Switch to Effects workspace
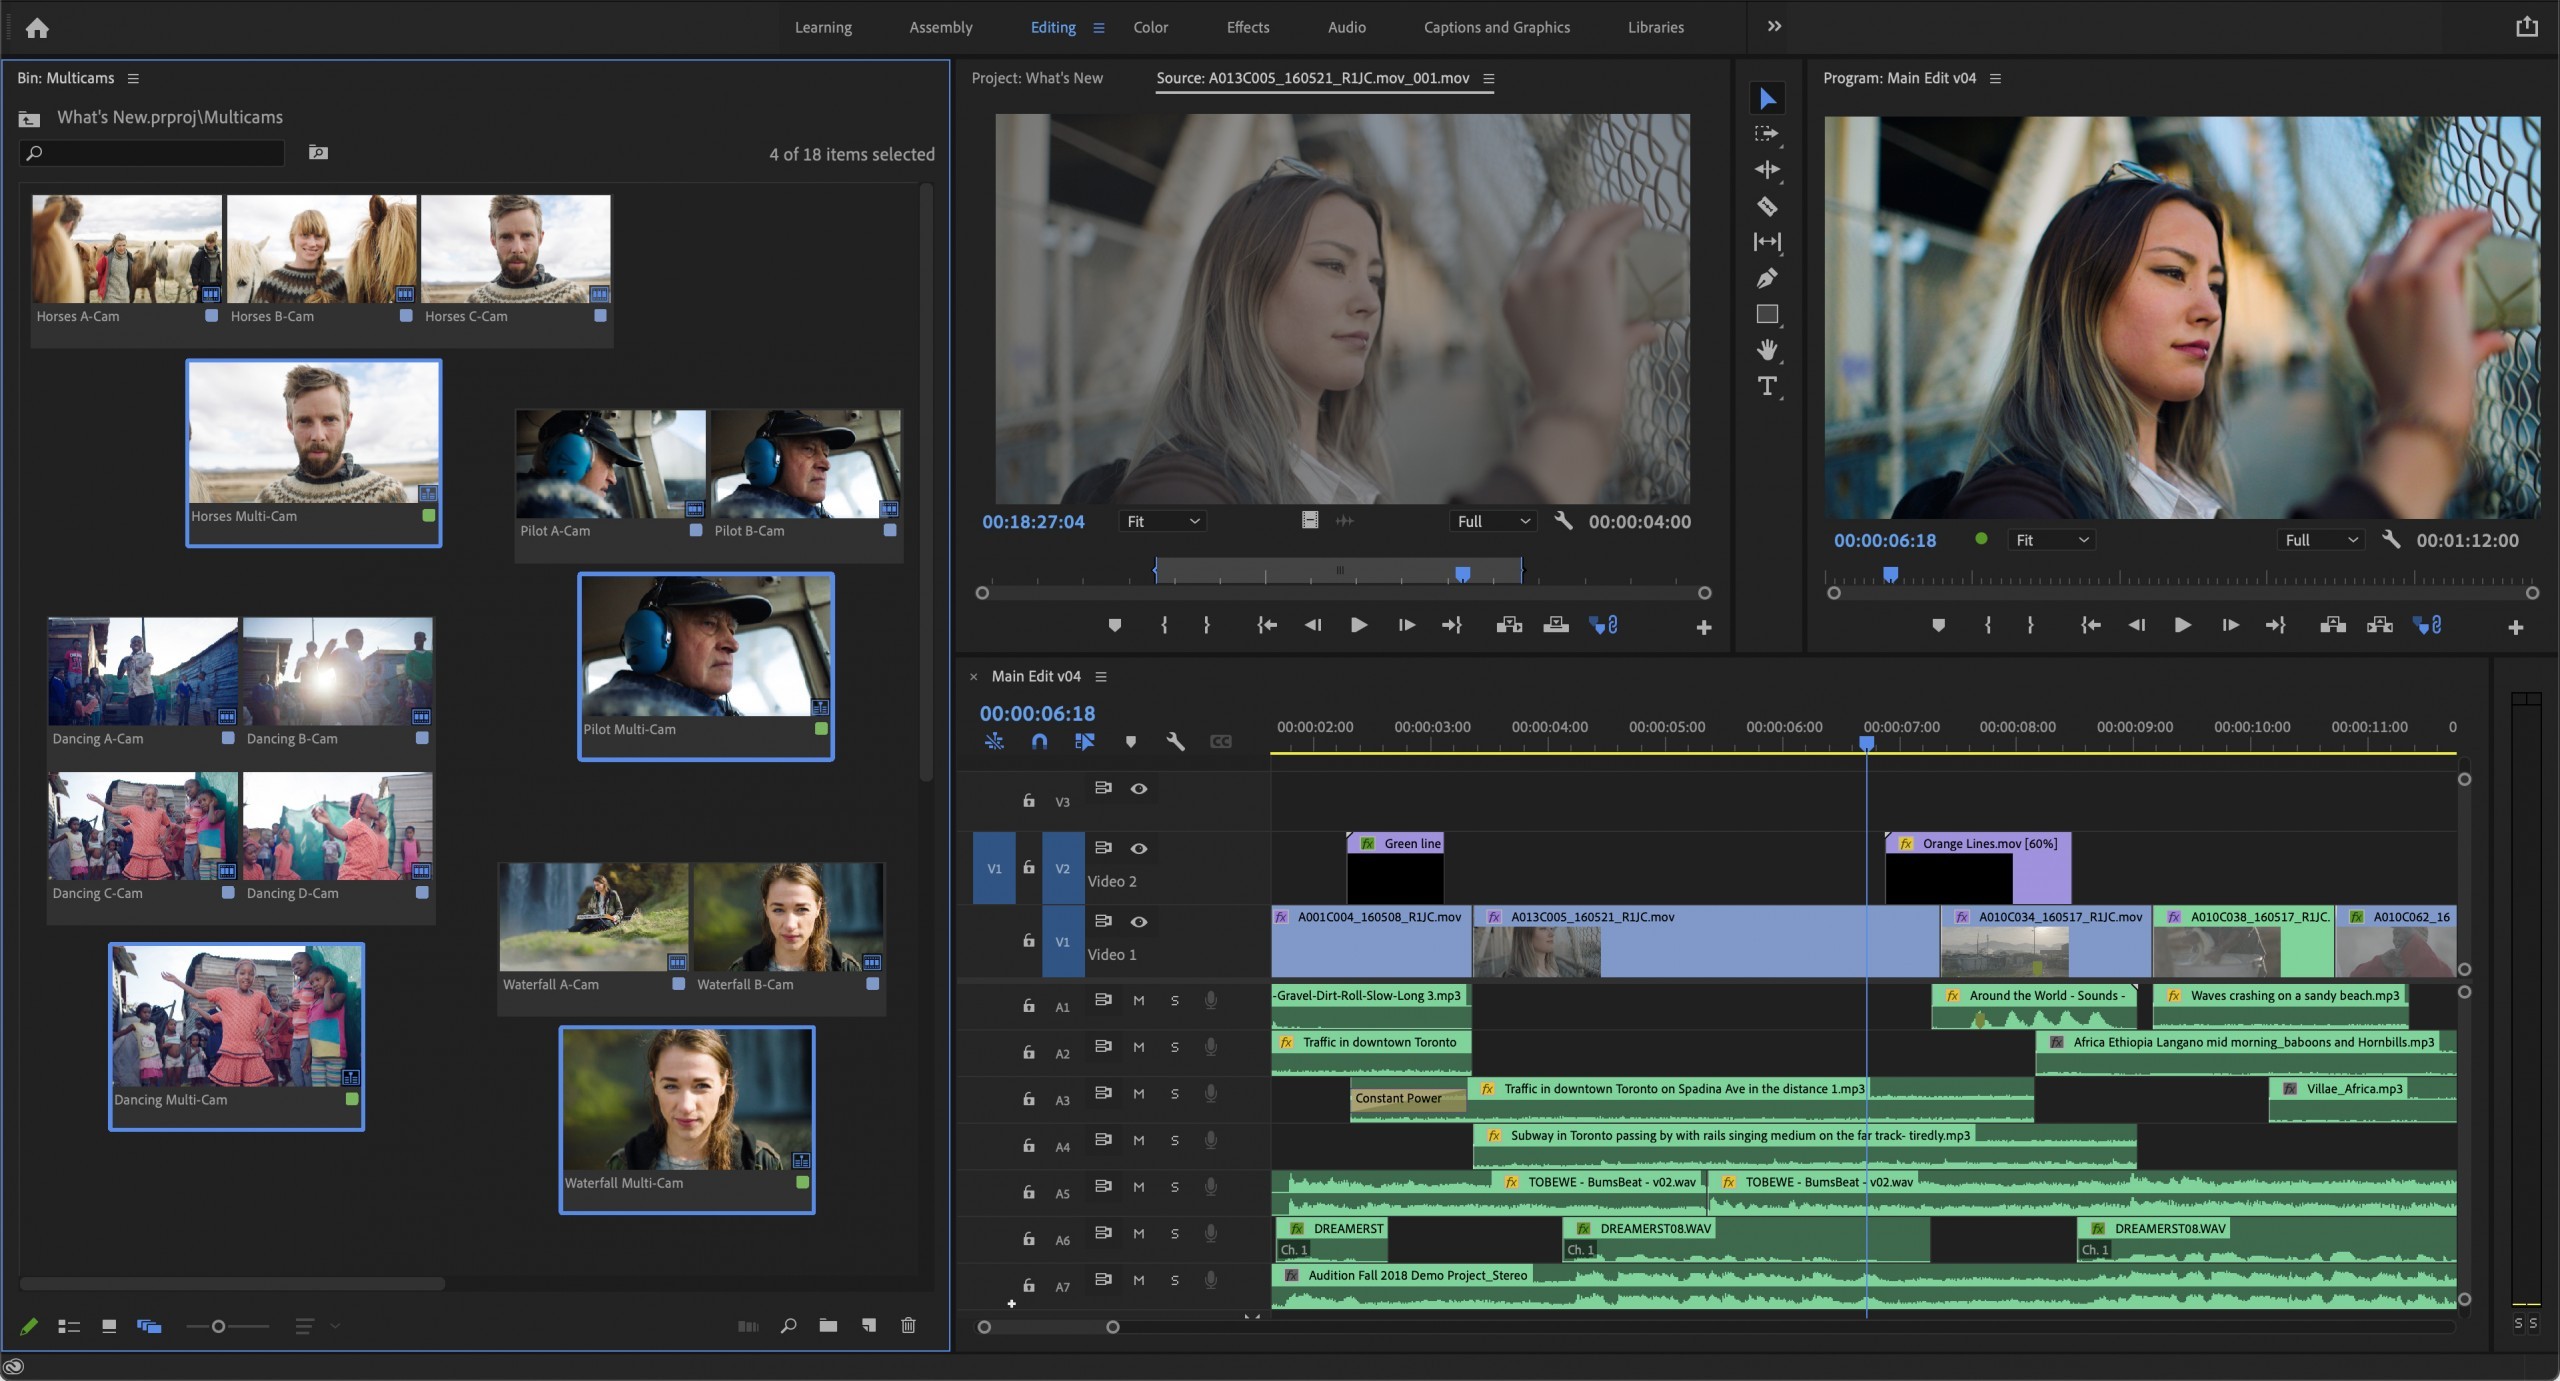This screenshot has width=2560, height=1381. click(x=1247, y=27)
